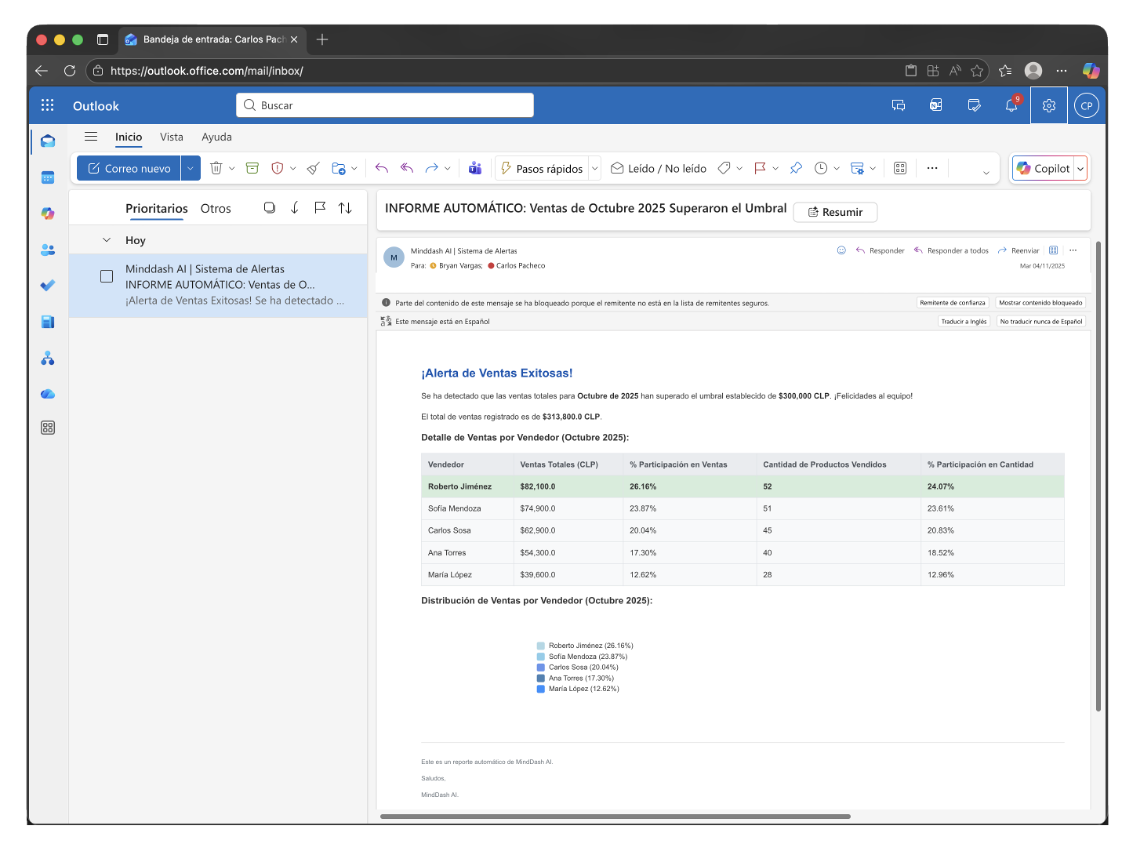Open toolbar more options ellipsis
This screenshot has height=844, width=1122.
[x=932, y=168]
